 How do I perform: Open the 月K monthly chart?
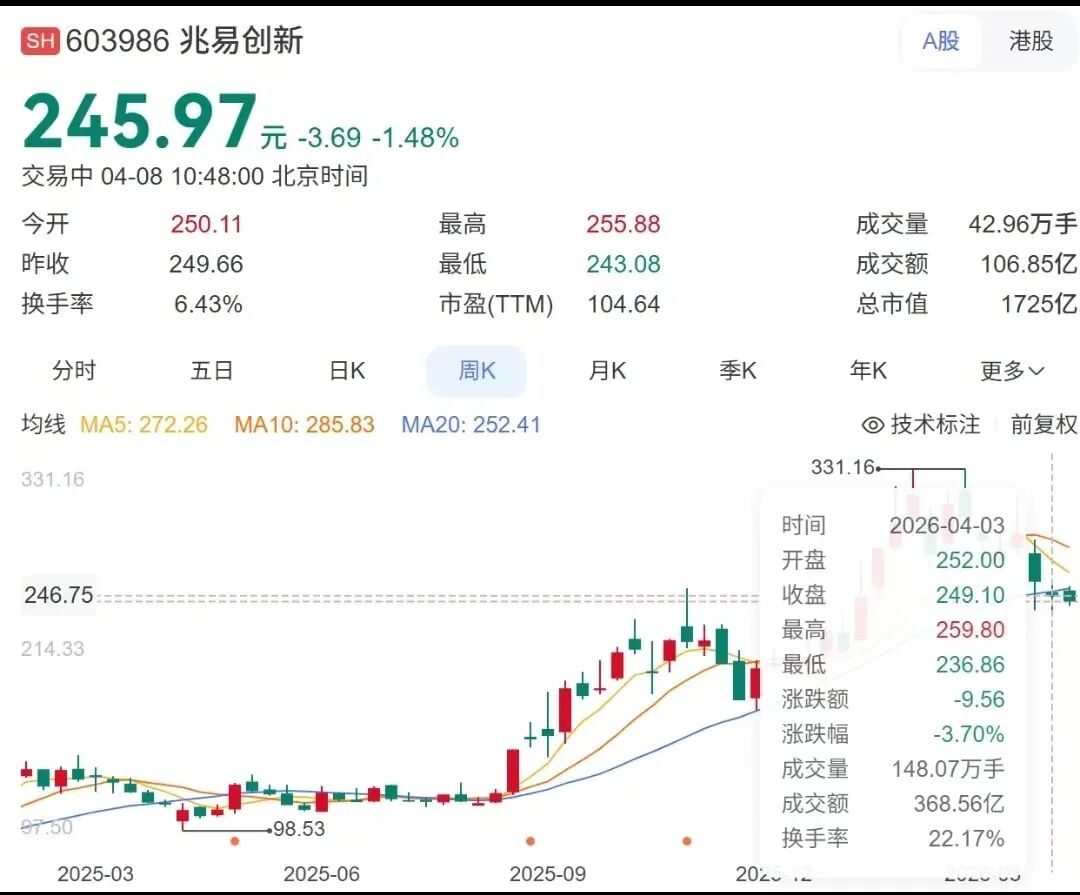pos(607,371)
